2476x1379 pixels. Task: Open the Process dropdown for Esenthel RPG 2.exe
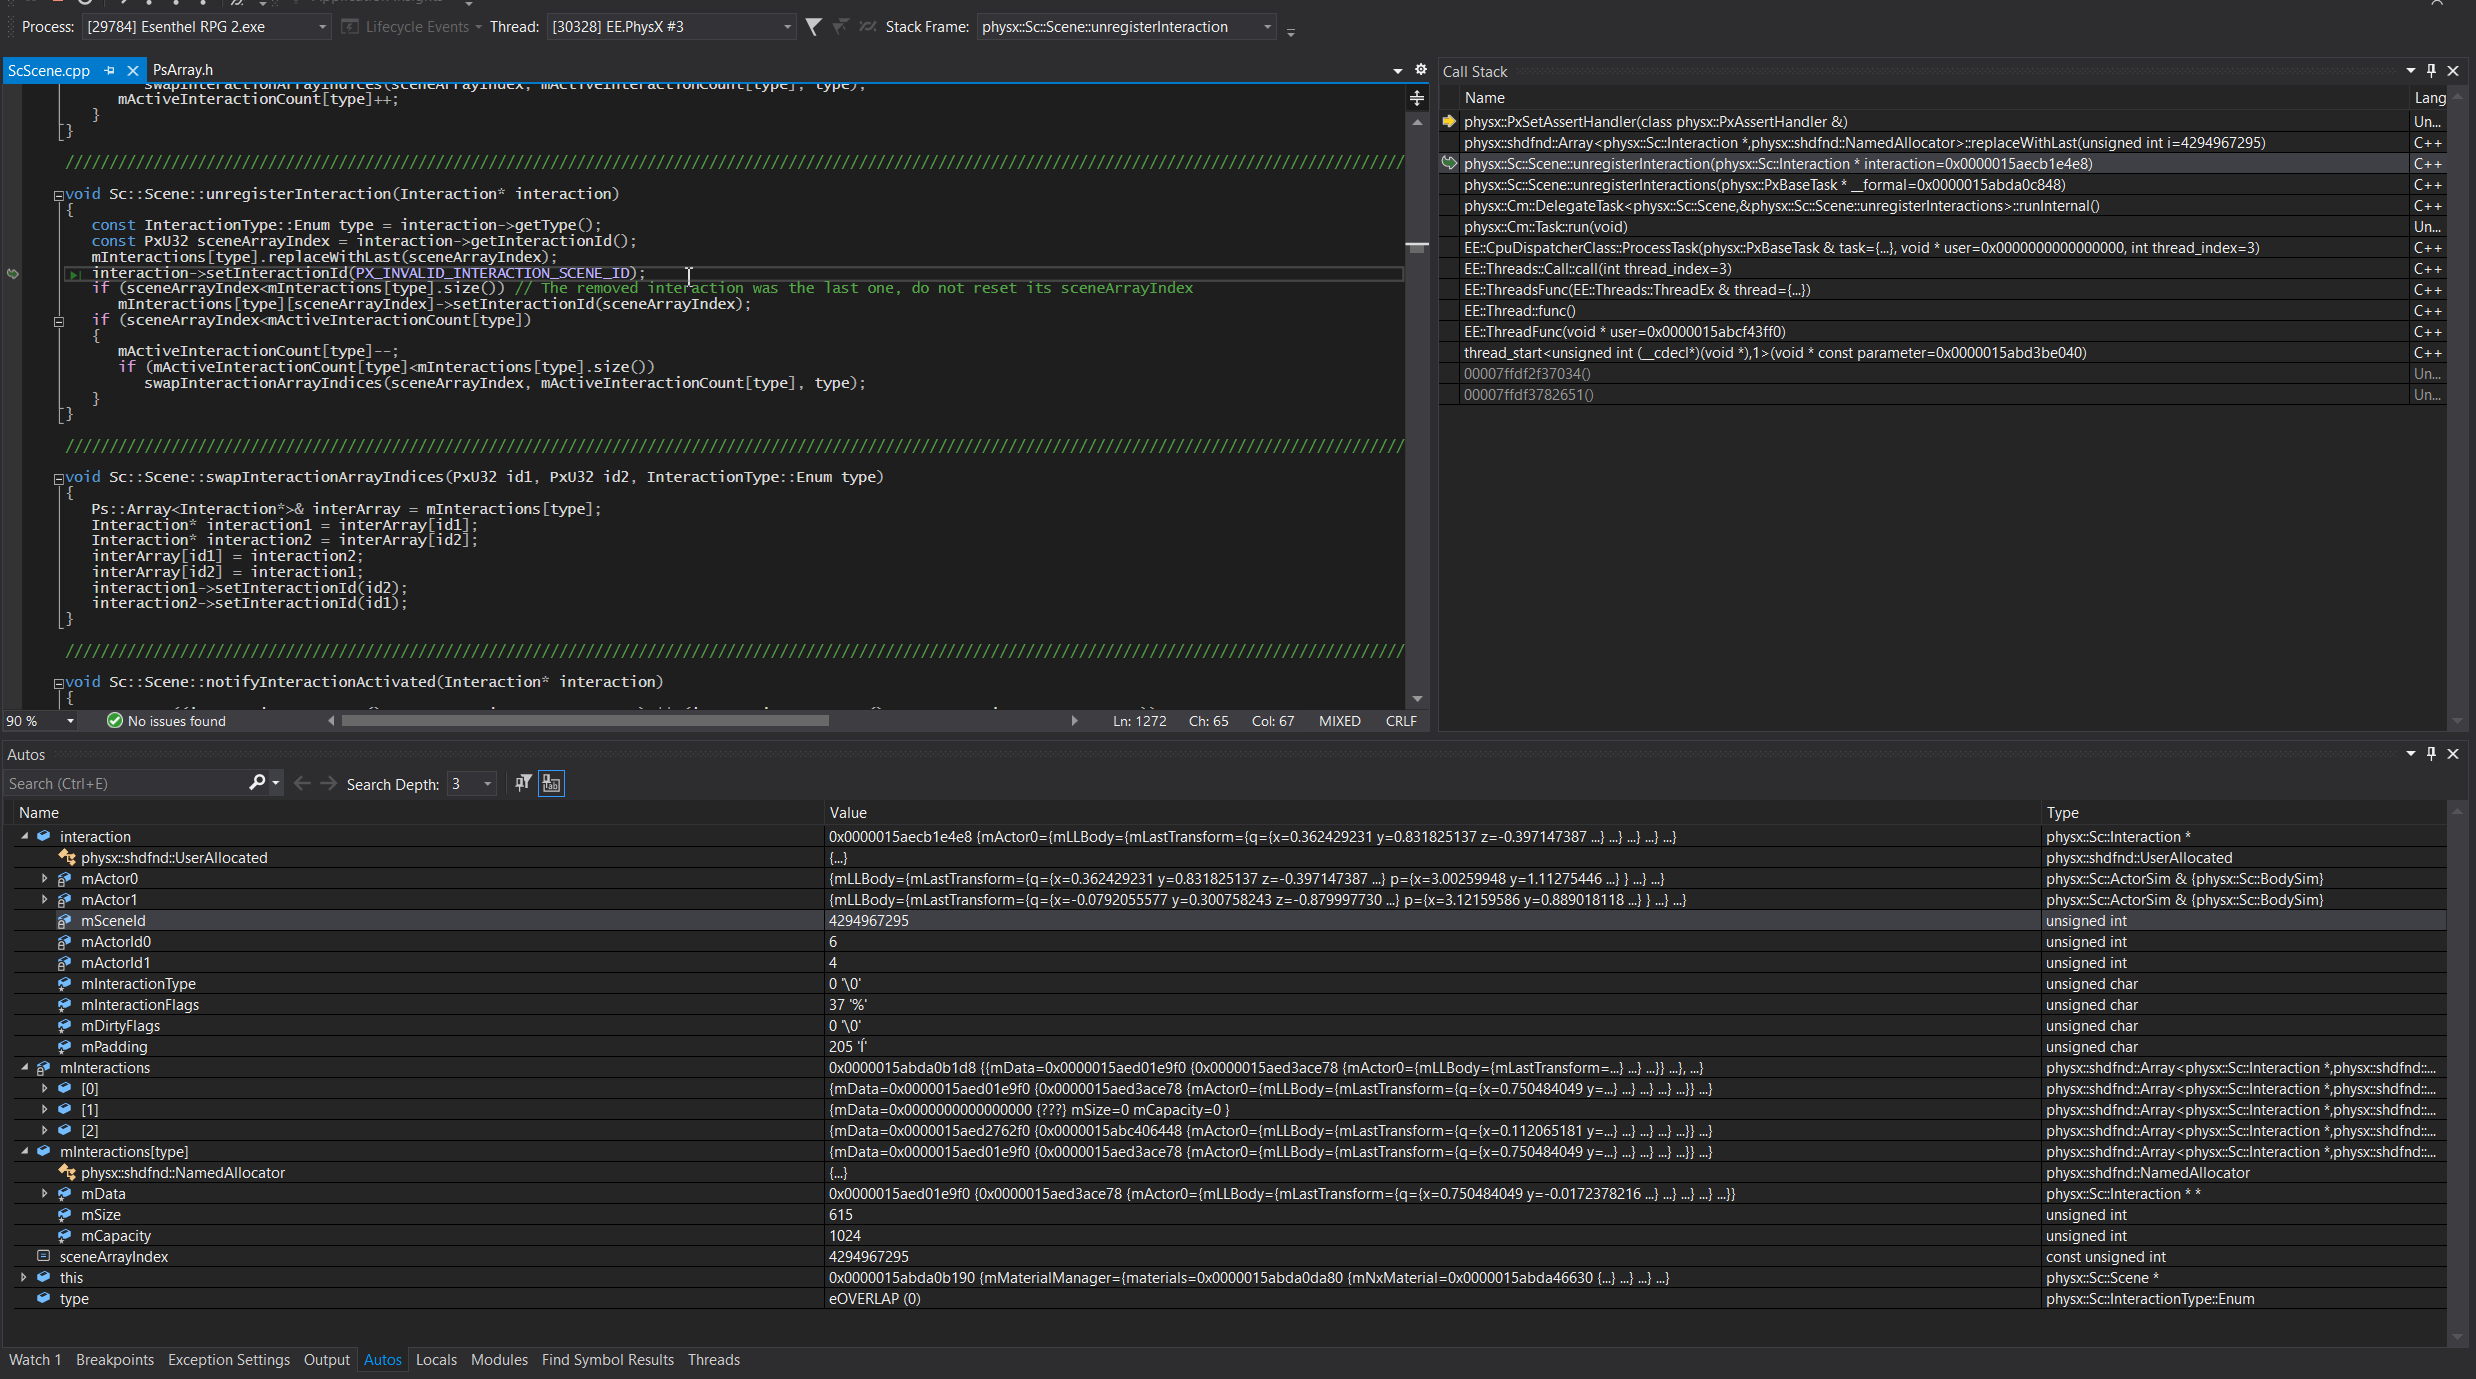pos(321,27)
